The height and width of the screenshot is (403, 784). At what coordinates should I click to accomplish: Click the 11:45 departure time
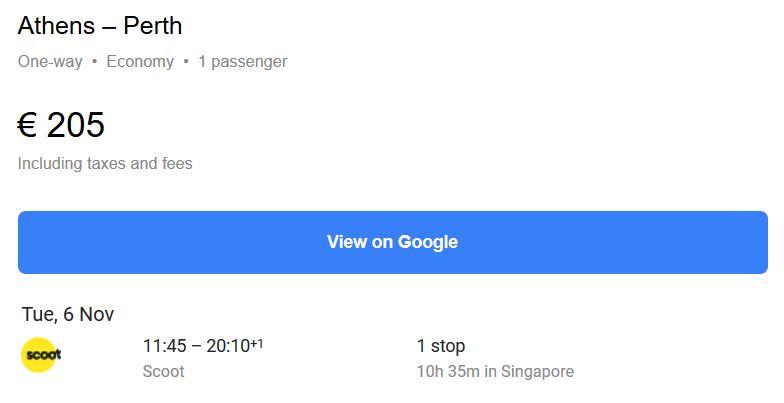[166, 346]
